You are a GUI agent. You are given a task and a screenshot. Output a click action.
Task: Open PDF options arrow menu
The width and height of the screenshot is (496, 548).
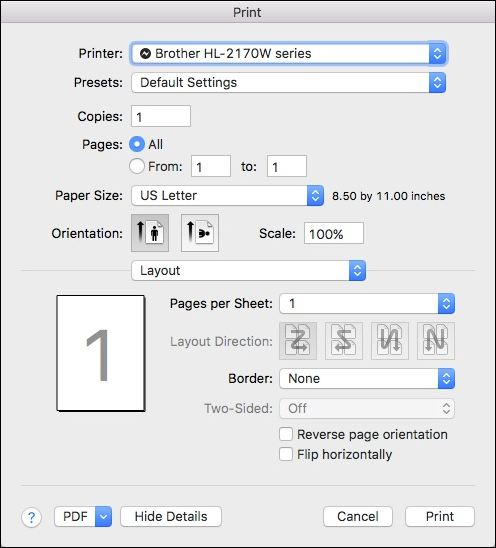point(103,517)
